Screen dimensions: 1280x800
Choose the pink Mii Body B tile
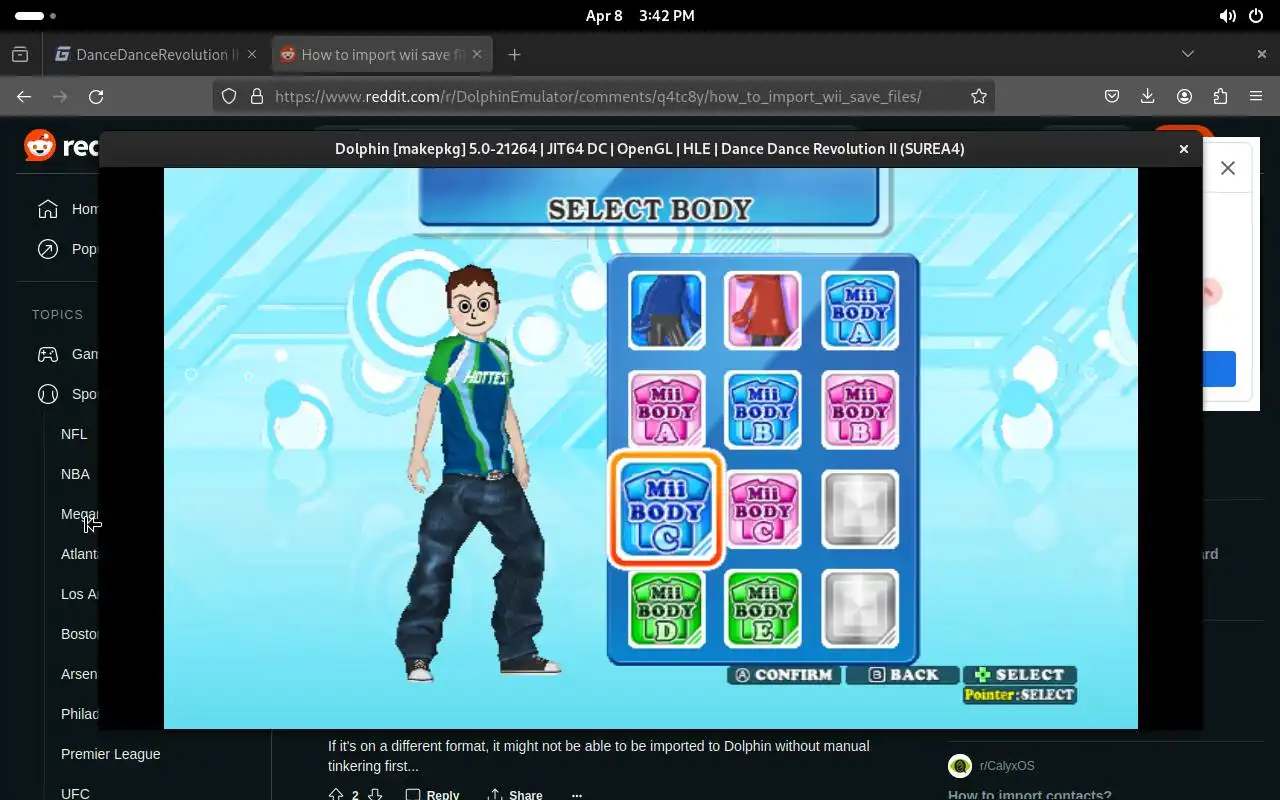tap(860, 410)
